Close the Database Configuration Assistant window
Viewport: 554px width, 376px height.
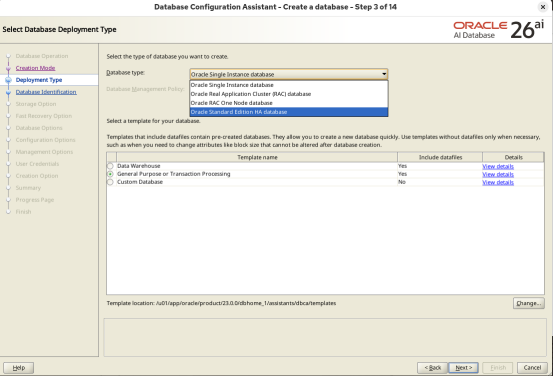[x=543, y=7]
